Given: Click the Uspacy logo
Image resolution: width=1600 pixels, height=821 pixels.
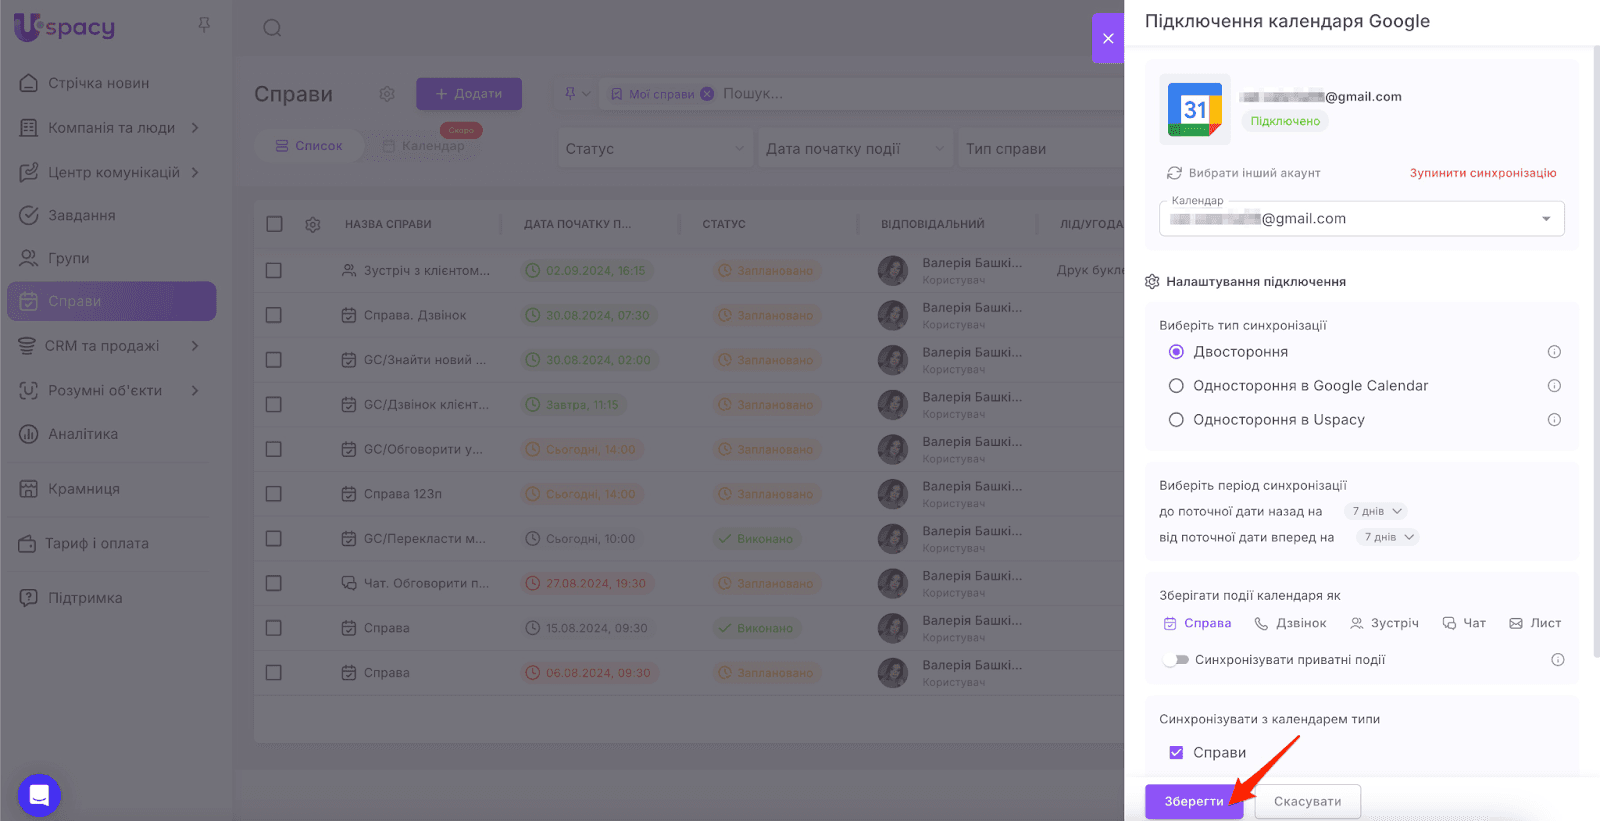Looking at the screenshot, I should coord(64,27).
